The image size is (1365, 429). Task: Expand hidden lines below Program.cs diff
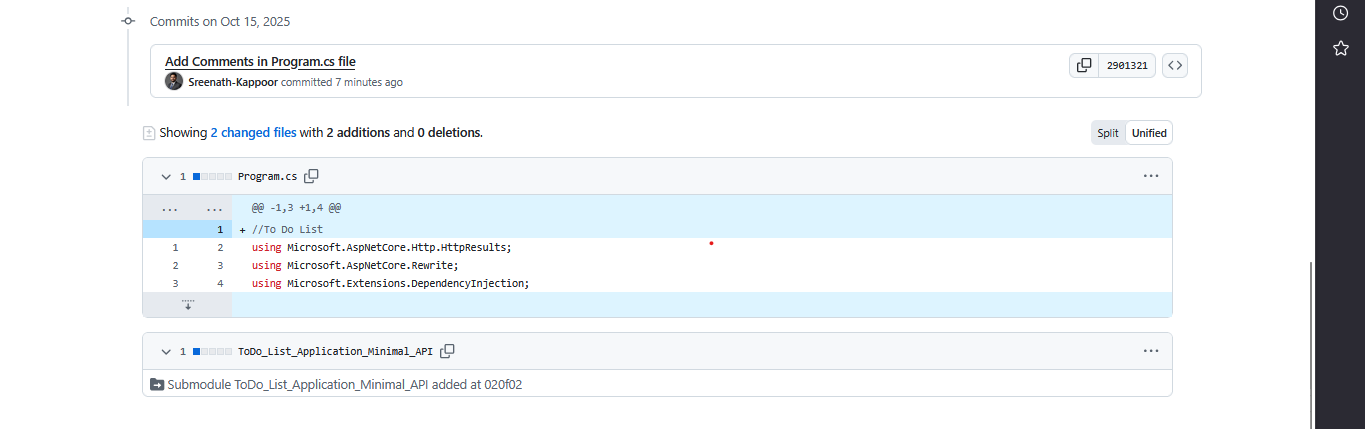click(x=187, y=304)
